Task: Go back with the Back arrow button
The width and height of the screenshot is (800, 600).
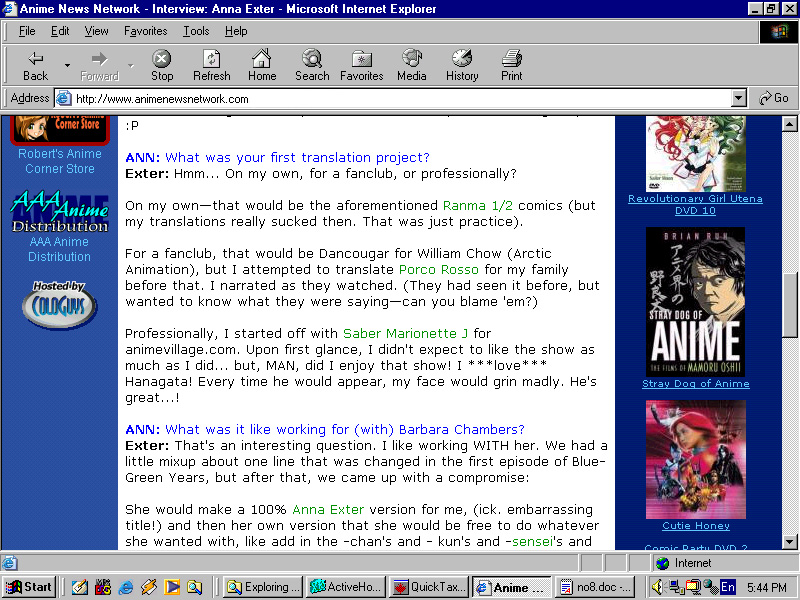Action: click(35, 65)
